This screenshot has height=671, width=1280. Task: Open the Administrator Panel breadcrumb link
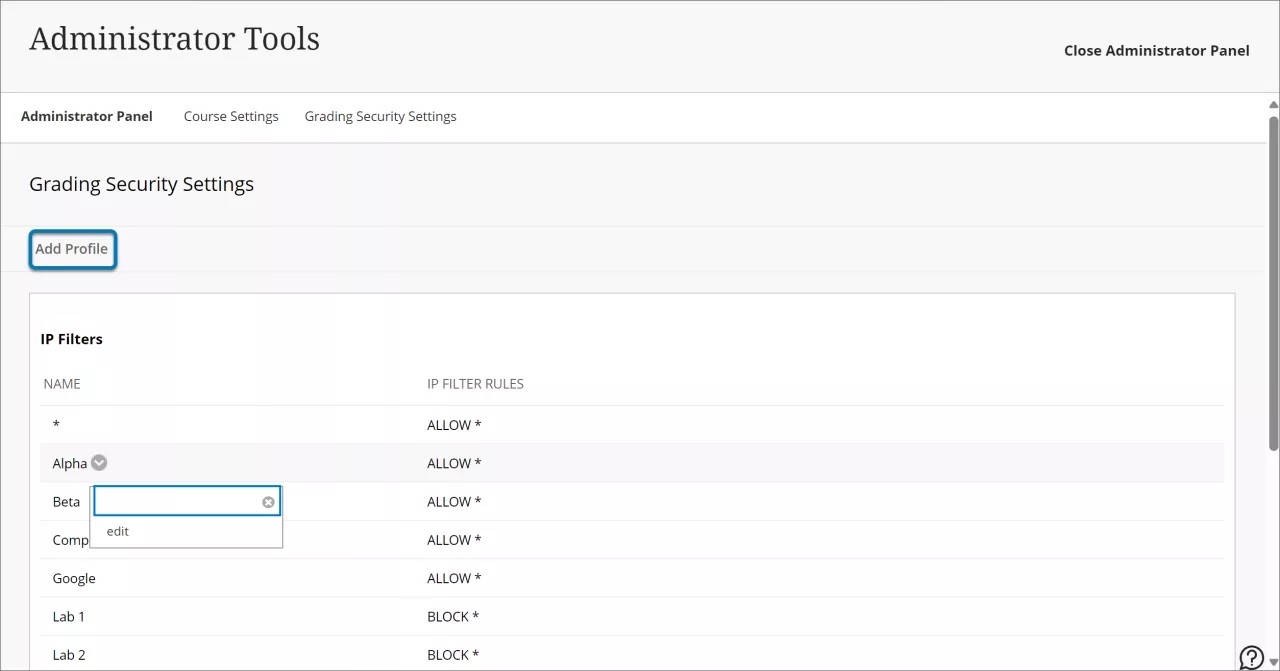[x=86, y=116]
